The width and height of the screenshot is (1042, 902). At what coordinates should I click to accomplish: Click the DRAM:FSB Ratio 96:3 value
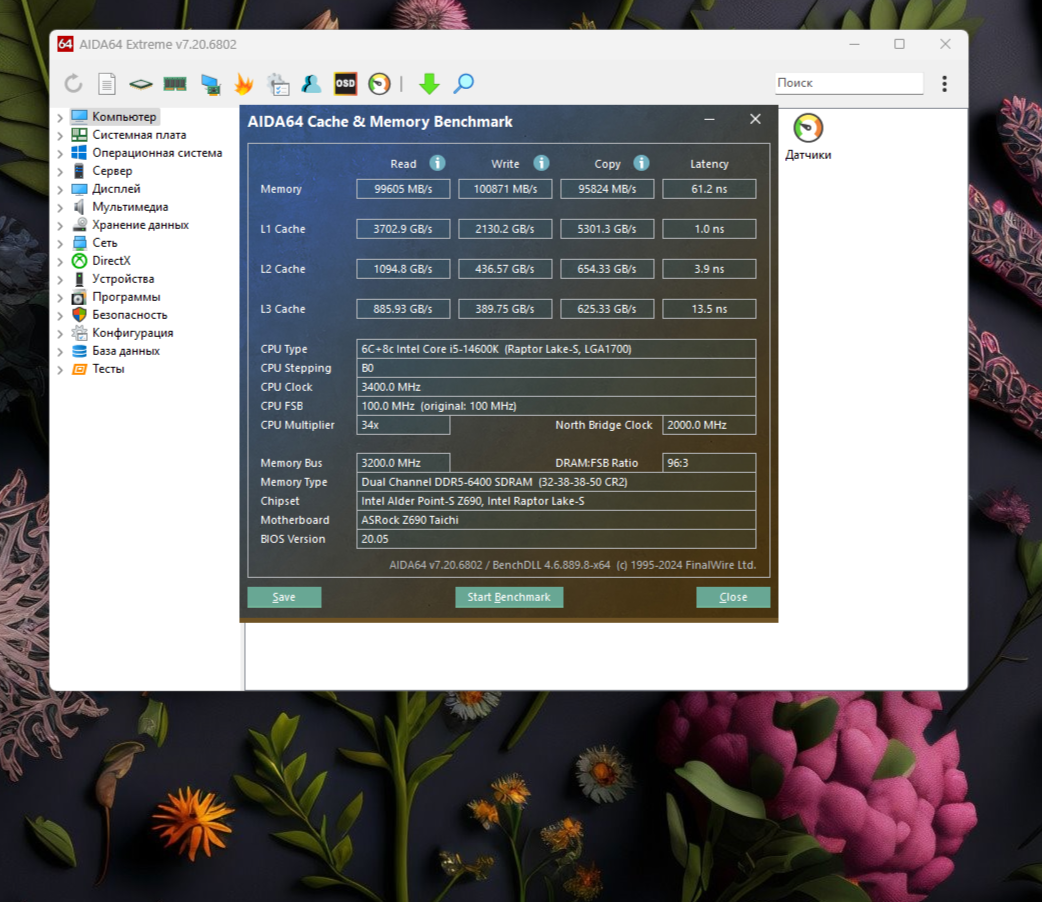[x=709, y=463]
